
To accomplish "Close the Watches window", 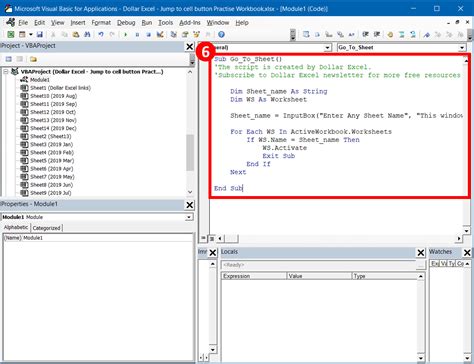I will coord(467,253).
